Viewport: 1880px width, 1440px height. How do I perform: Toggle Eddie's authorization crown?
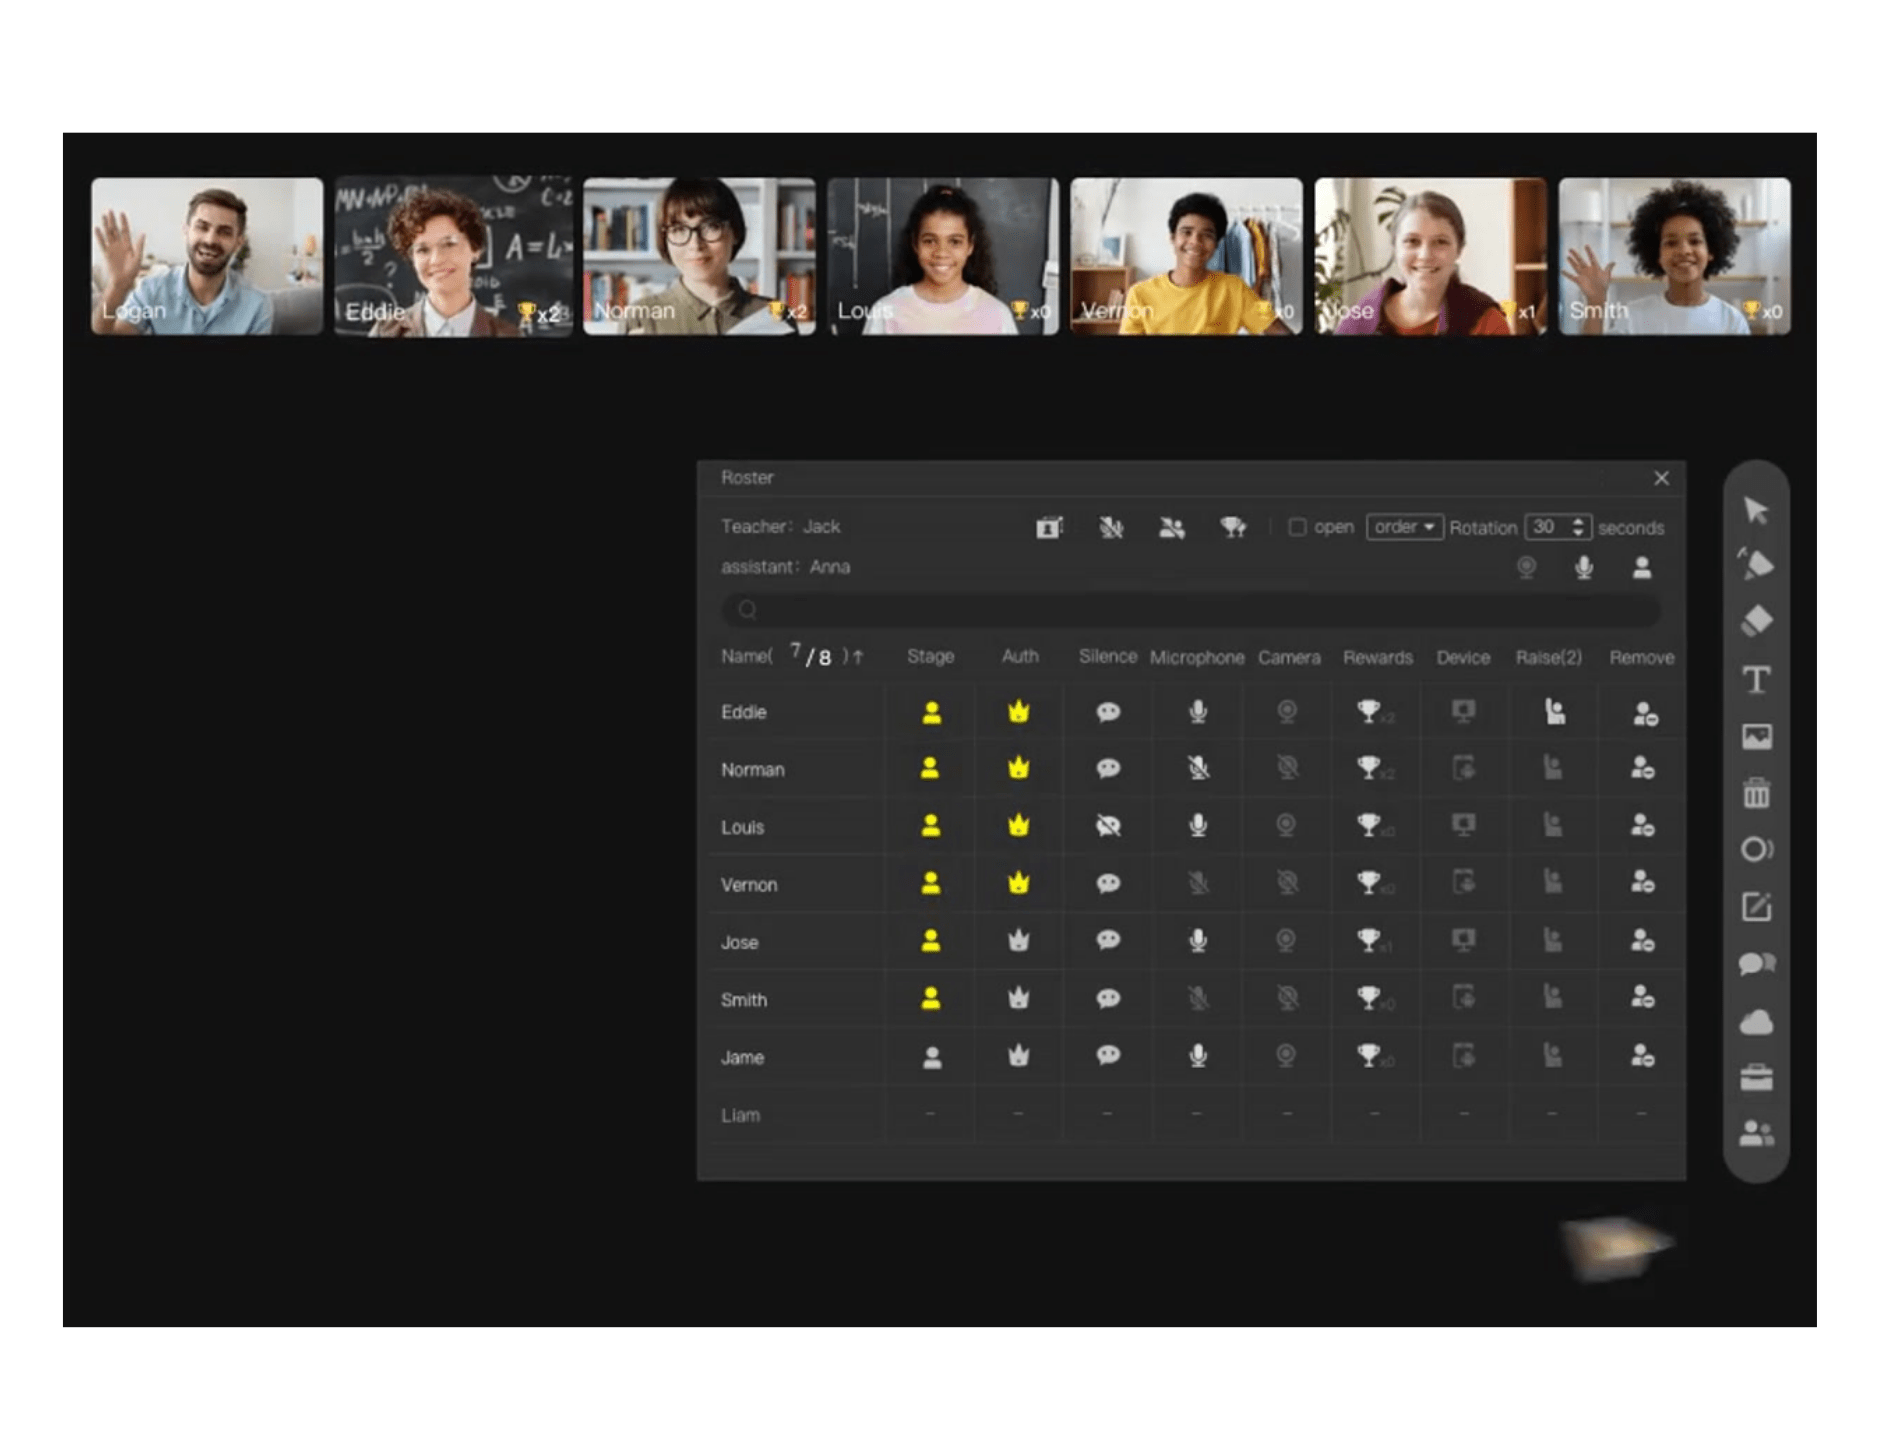point(1019,712)
